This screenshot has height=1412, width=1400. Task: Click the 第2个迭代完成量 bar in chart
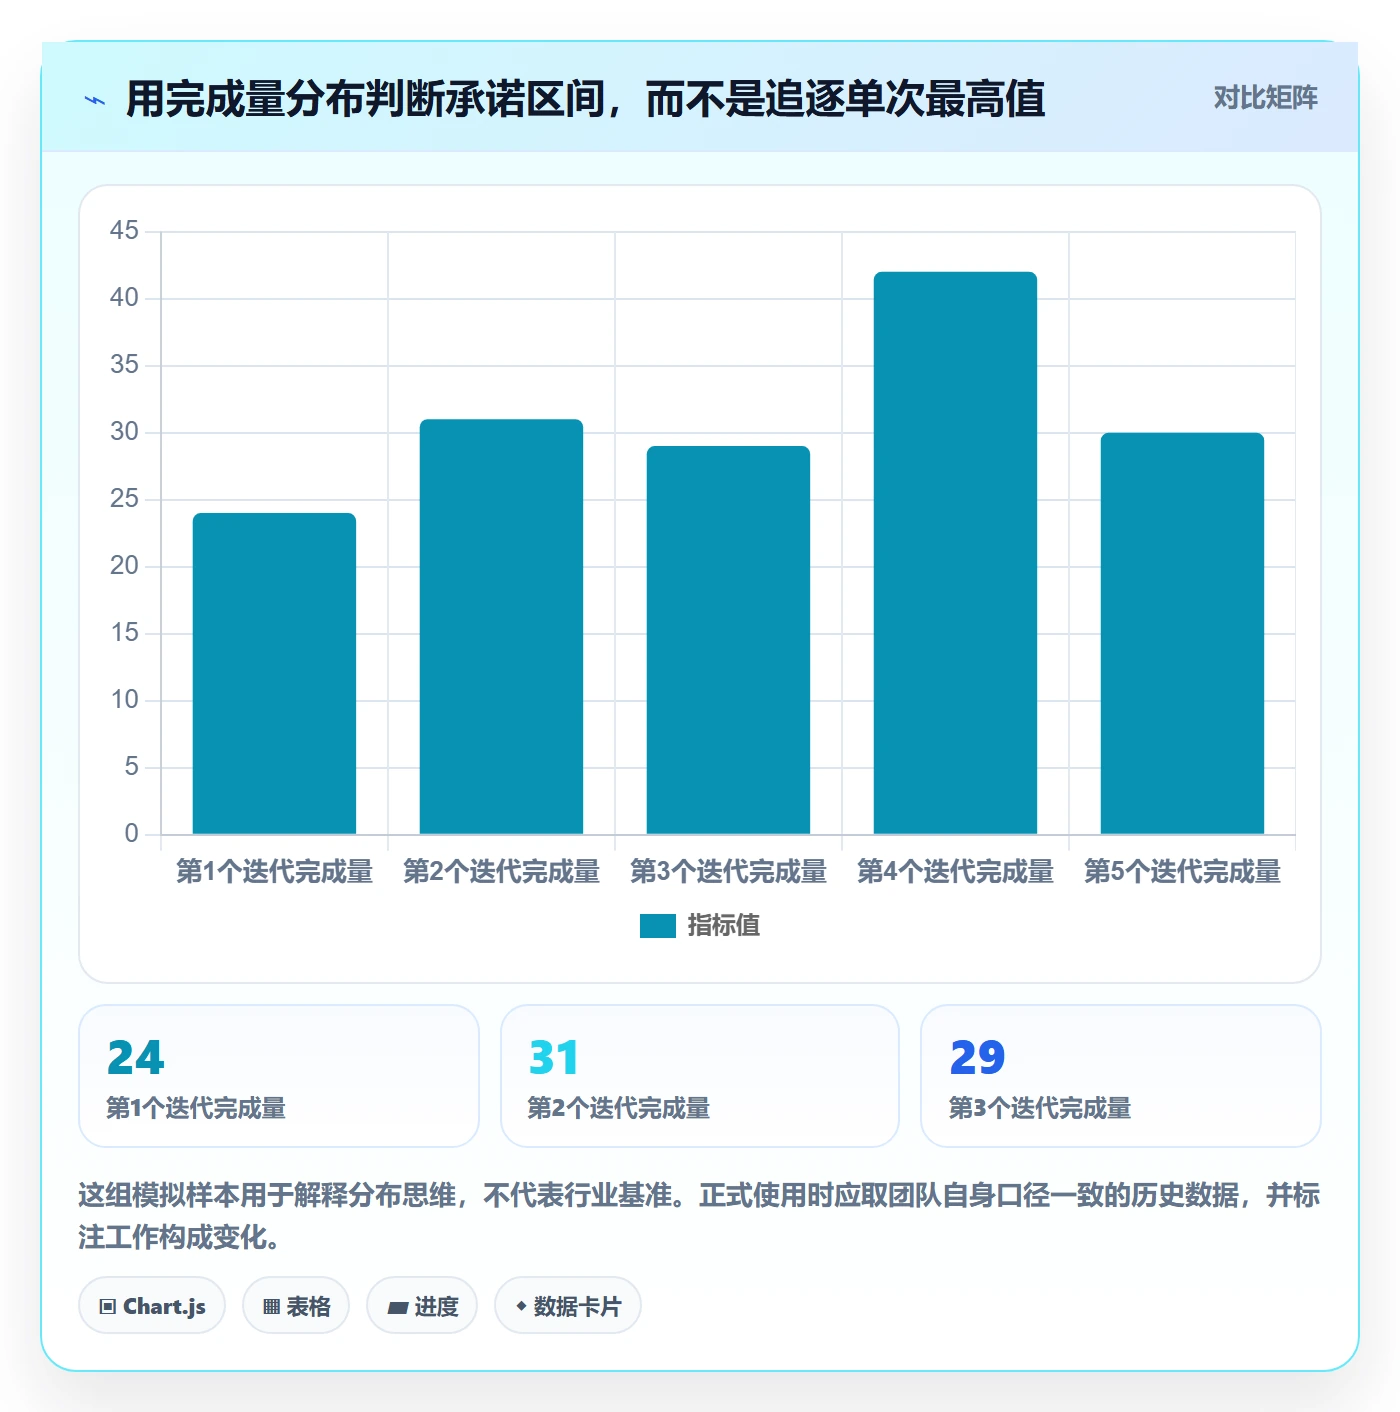click(x=501, y=626)
